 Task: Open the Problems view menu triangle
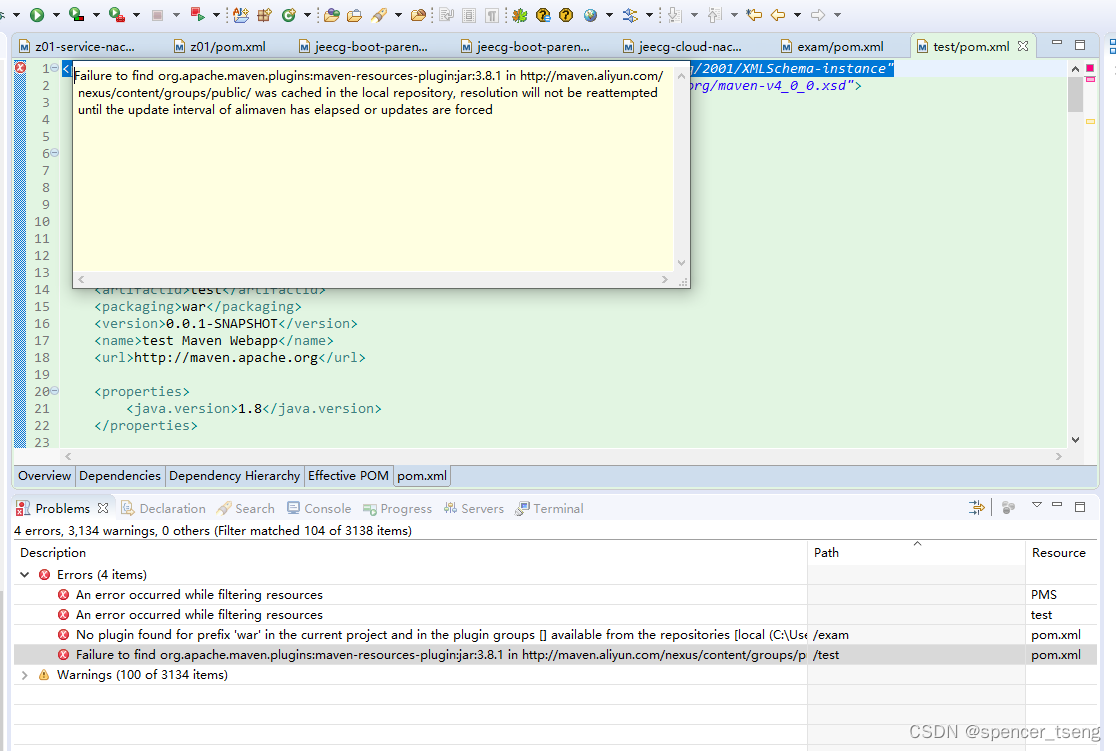pos(1037,506)
